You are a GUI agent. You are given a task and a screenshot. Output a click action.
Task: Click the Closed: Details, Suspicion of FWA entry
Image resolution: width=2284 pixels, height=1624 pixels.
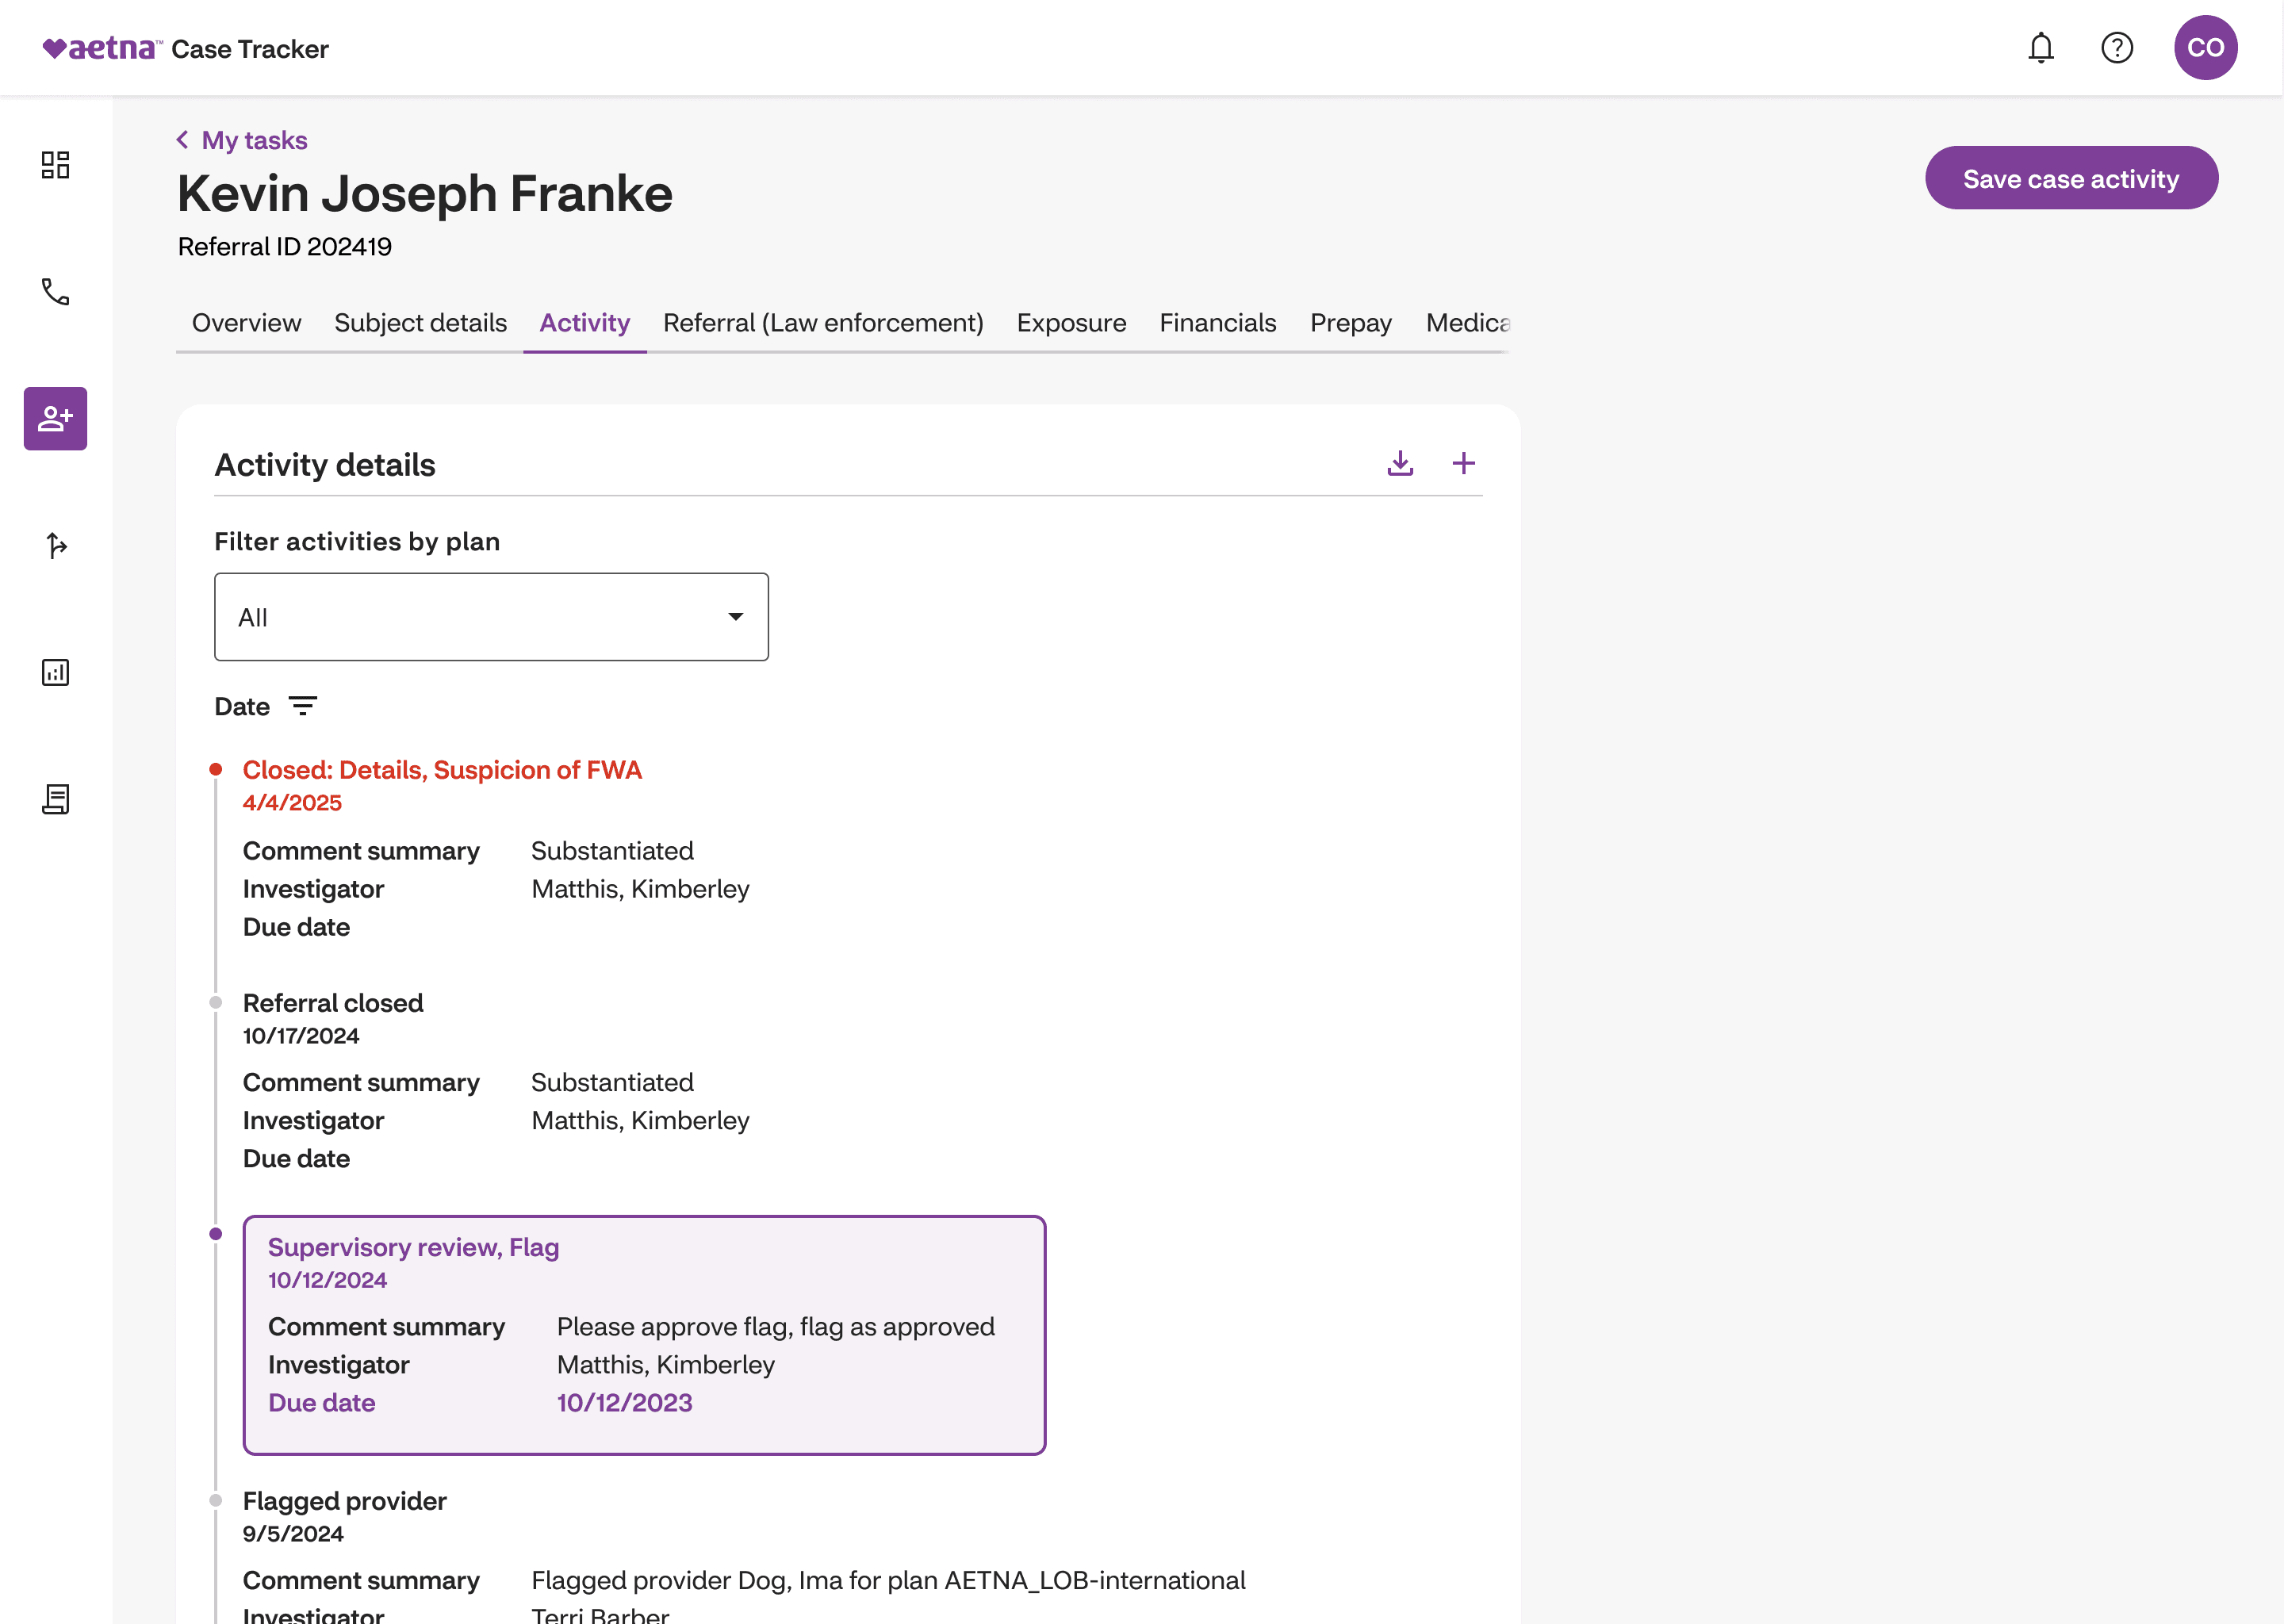pos(441,770)
